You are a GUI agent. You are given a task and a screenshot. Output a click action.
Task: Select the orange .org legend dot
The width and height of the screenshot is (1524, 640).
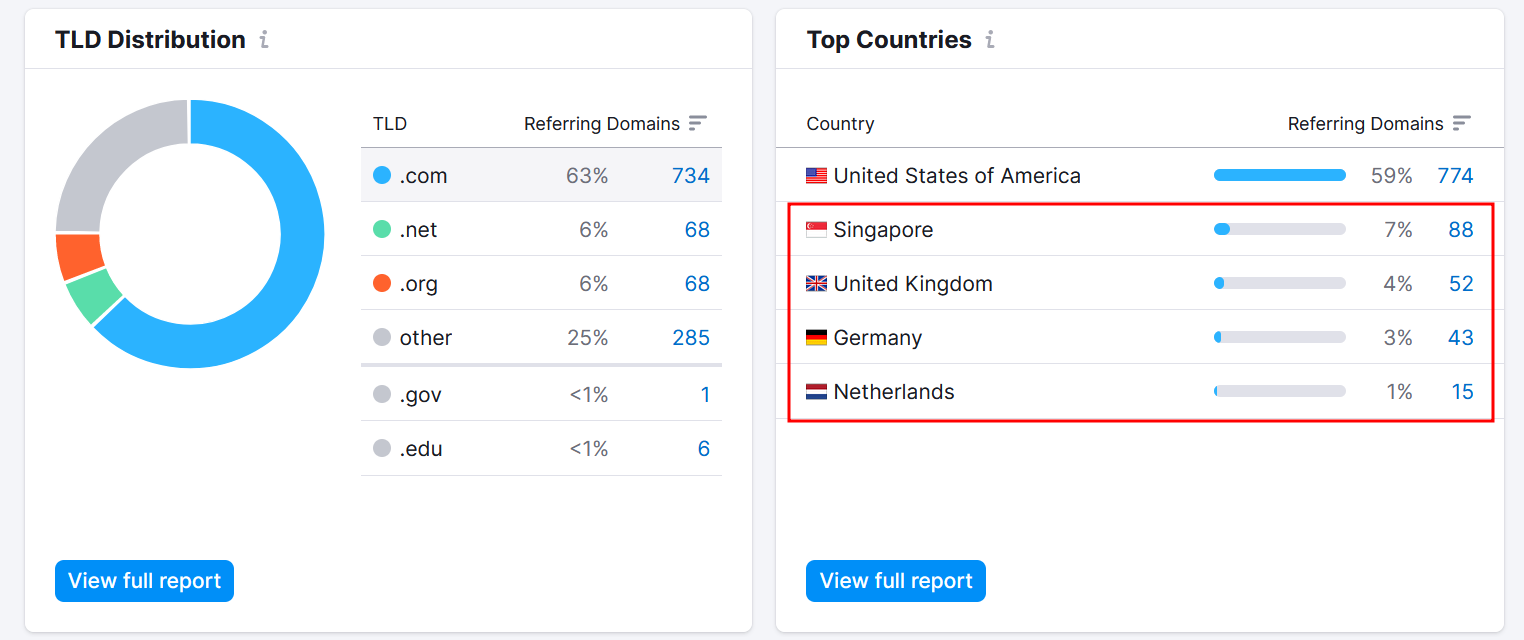[x=382, y=284]
